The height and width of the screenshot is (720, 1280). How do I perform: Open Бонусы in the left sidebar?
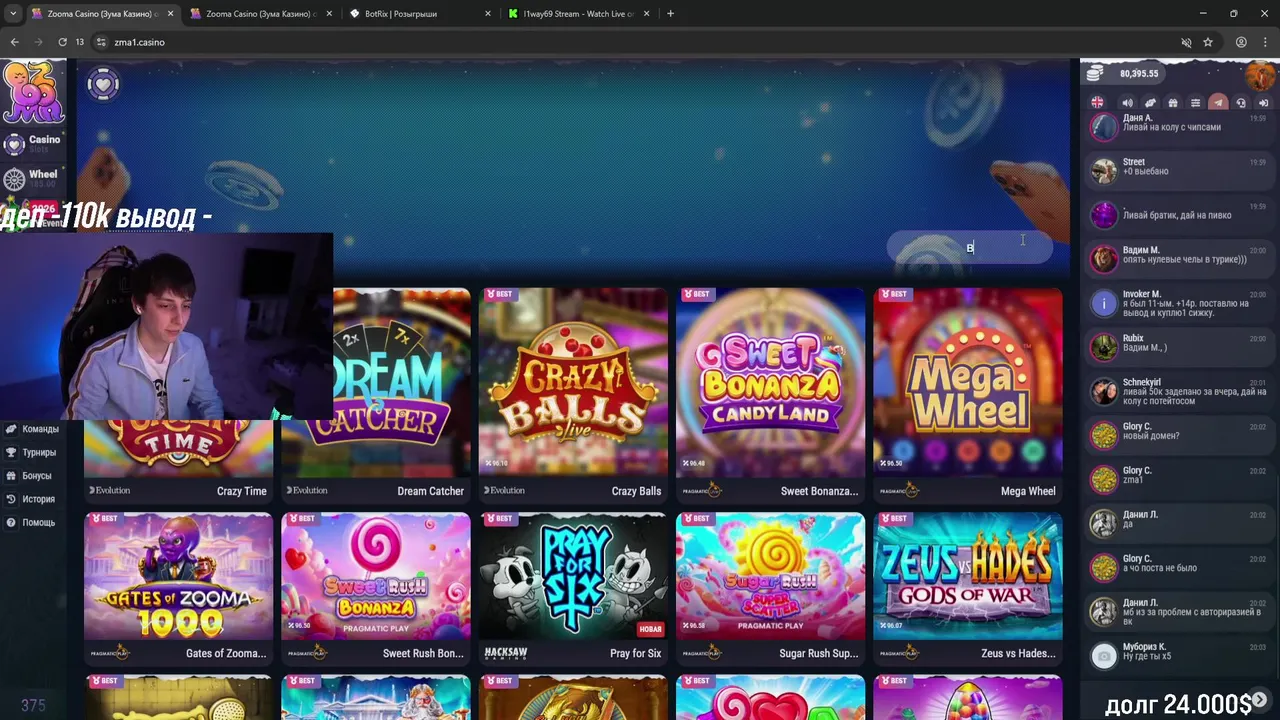pos(29,476)
